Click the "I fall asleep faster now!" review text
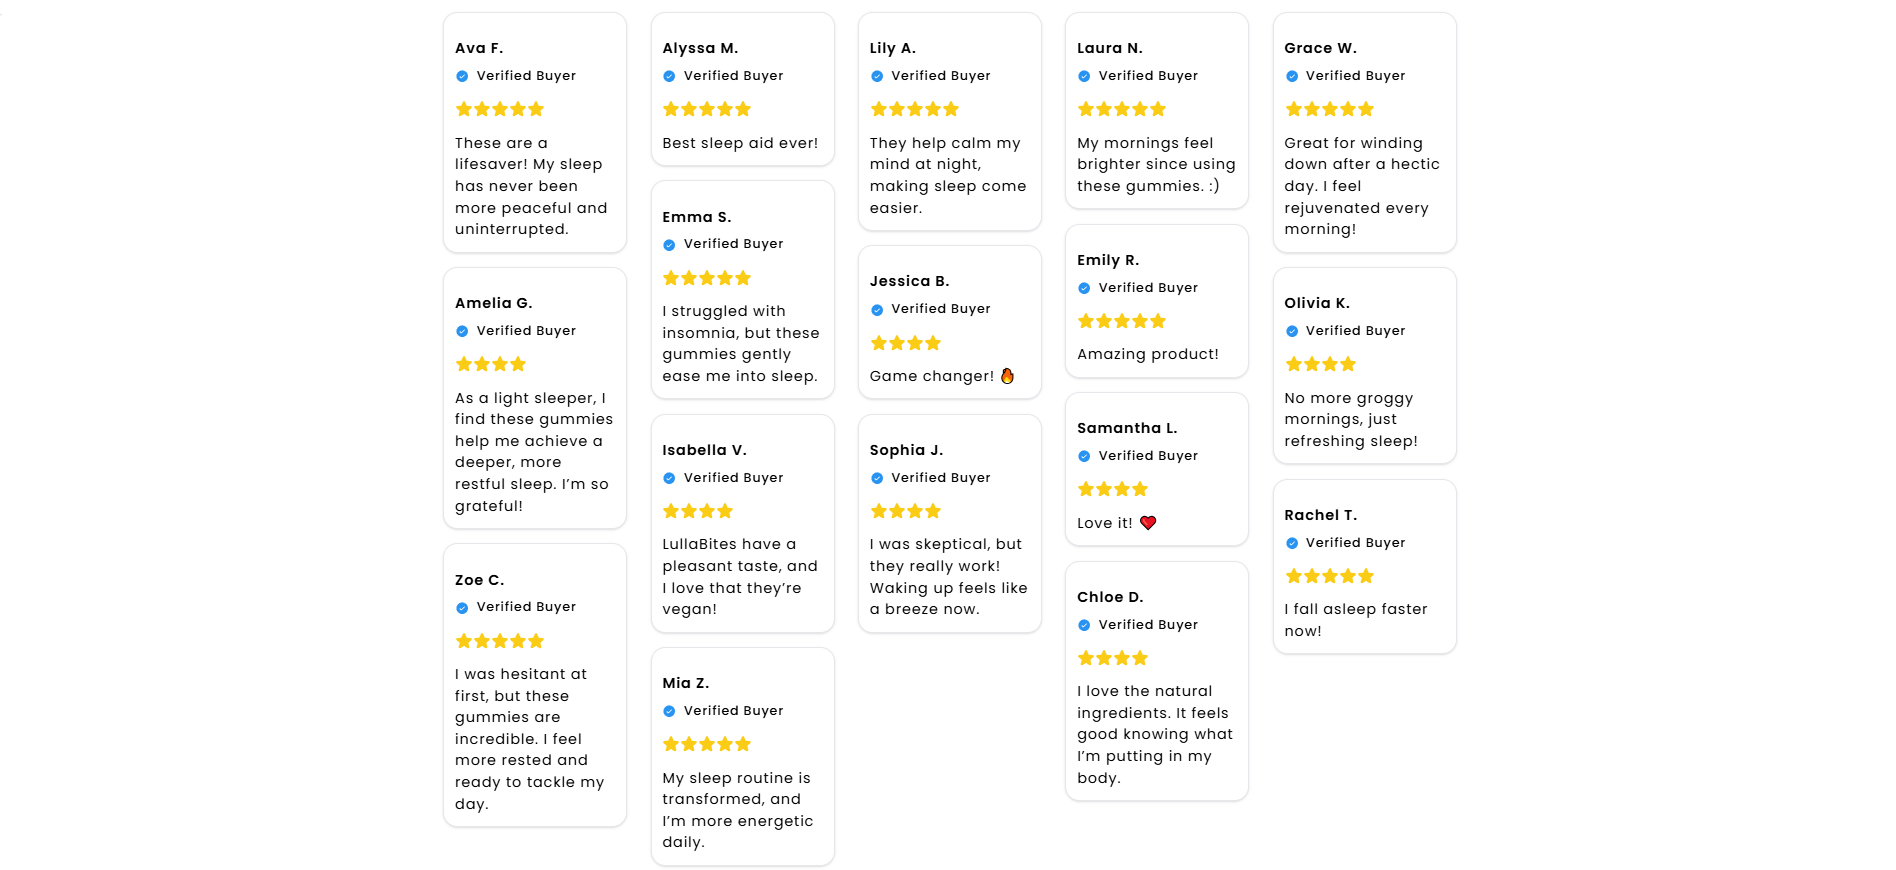The height and width of the screenshot is (870, 1896). [1355, 620]
